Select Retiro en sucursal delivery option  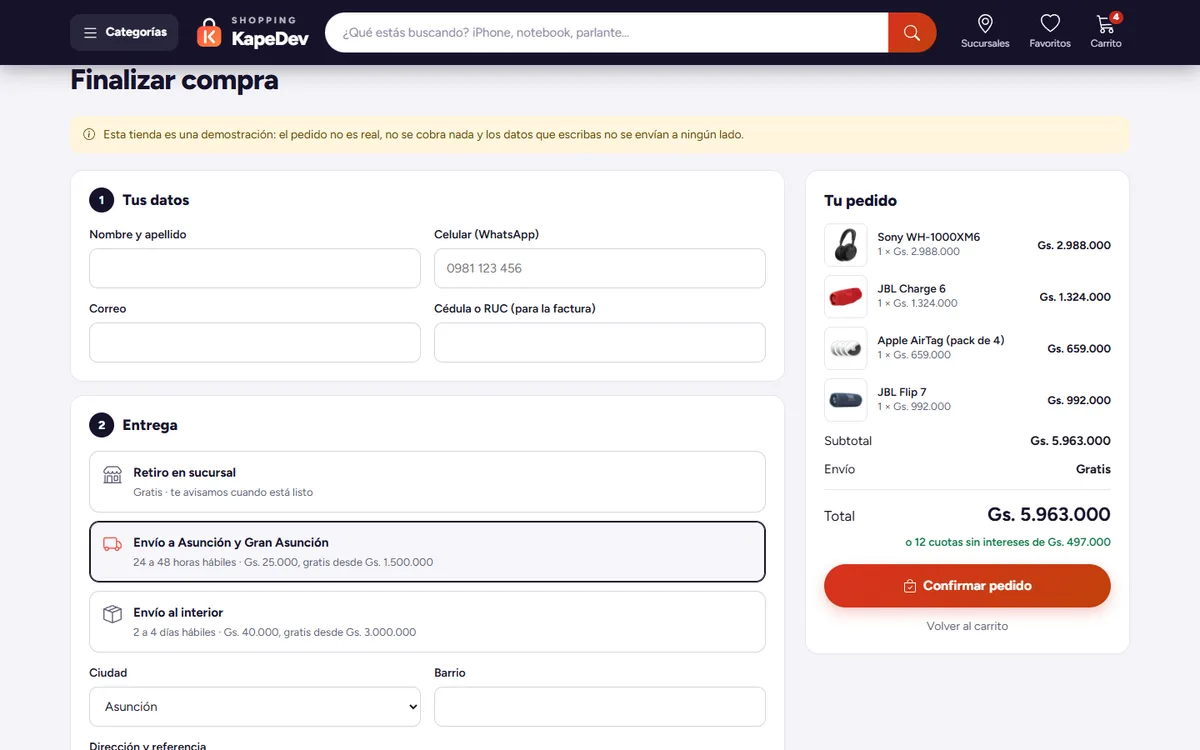coord(427,482)
